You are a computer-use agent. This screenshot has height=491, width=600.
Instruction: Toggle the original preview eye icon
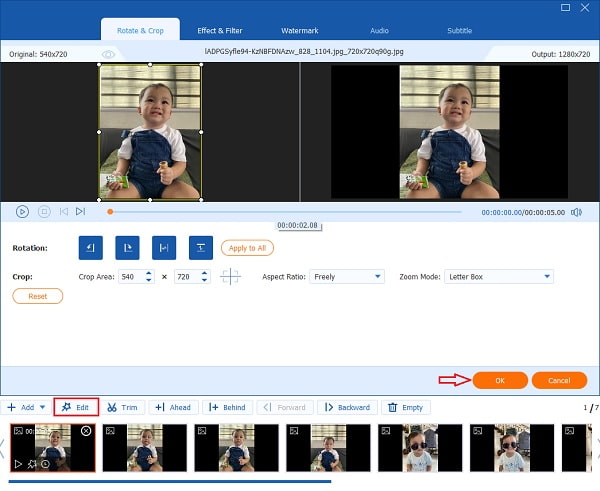108,54
